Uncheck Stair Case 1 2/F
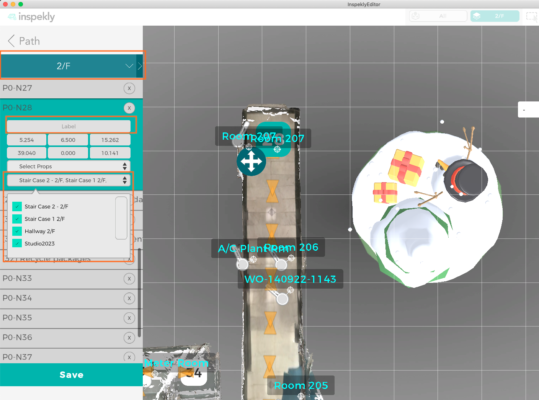The image size is (539, 400). (17, 219)
